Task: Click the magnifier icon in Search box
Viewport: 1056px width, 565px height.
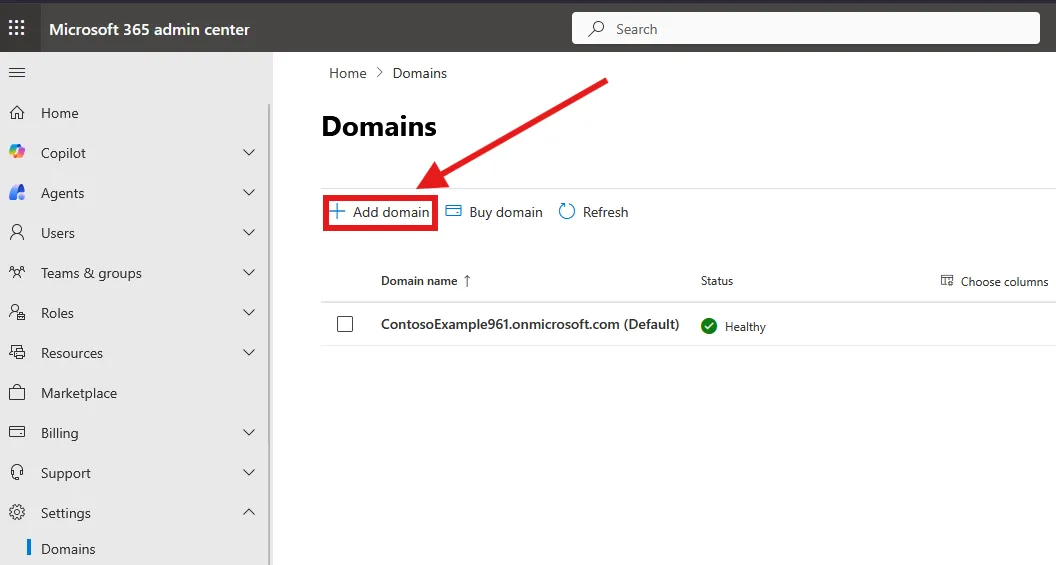Action: 596,28
